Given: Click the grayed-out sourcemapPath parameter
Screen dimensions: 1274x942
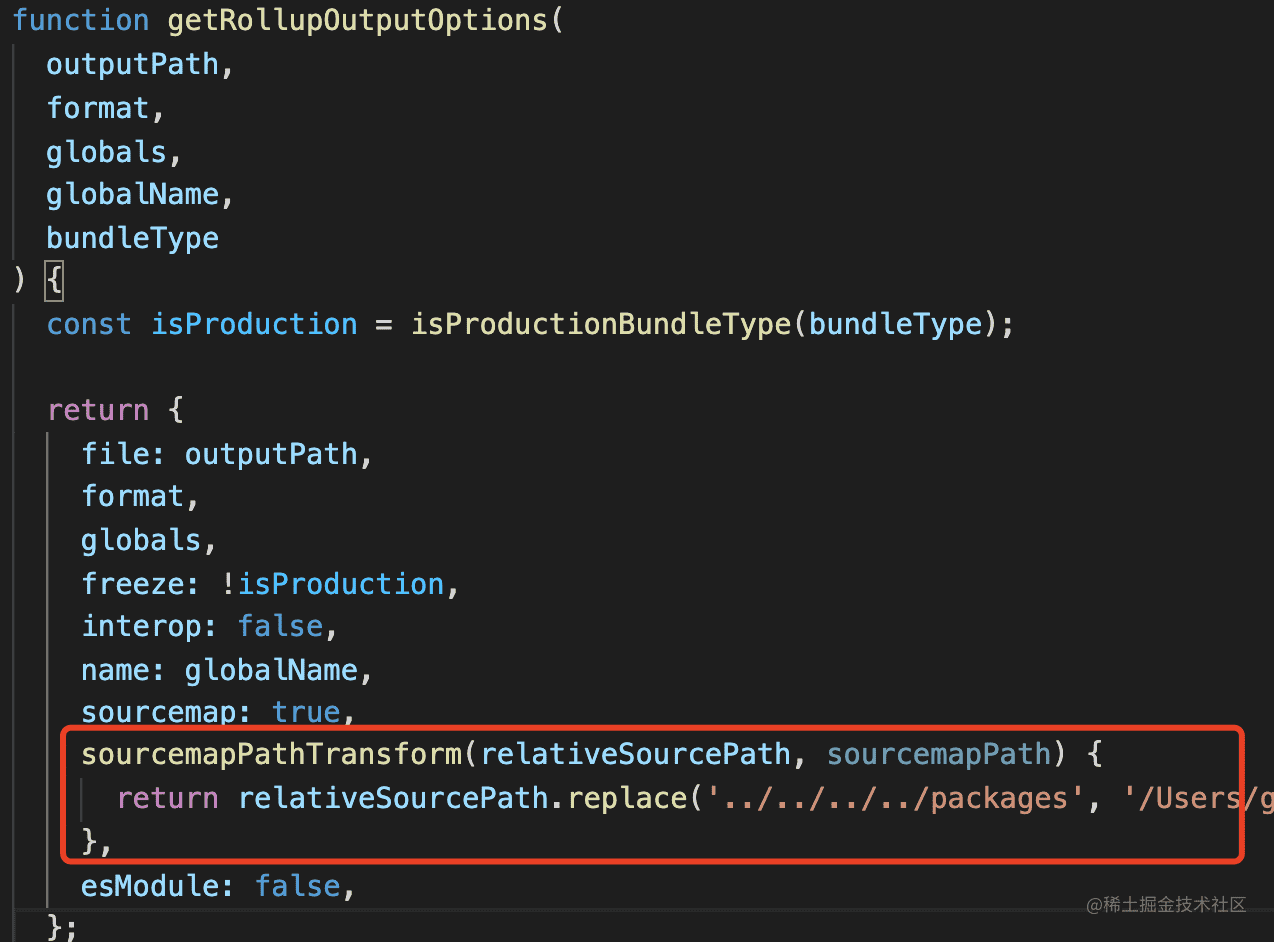Looking at the screenshot, I should tap(940, 754).
